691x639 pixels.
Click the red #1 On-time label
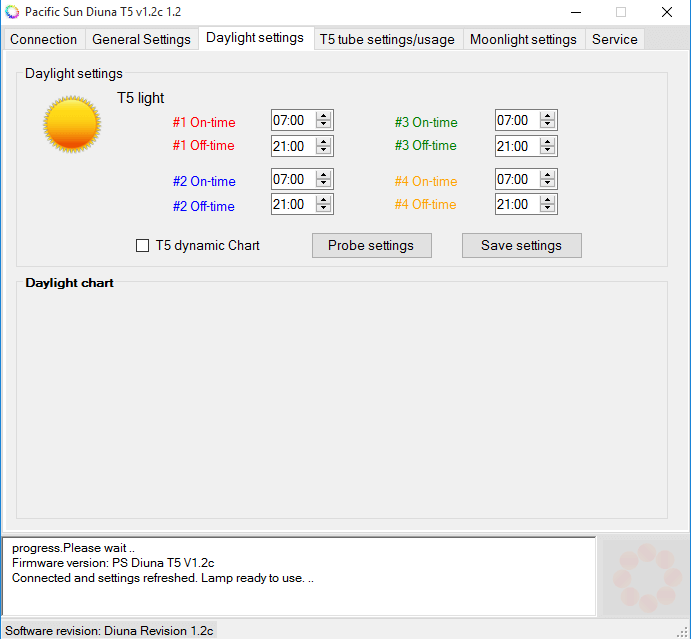pyautogui.click(x=204, y=122)
